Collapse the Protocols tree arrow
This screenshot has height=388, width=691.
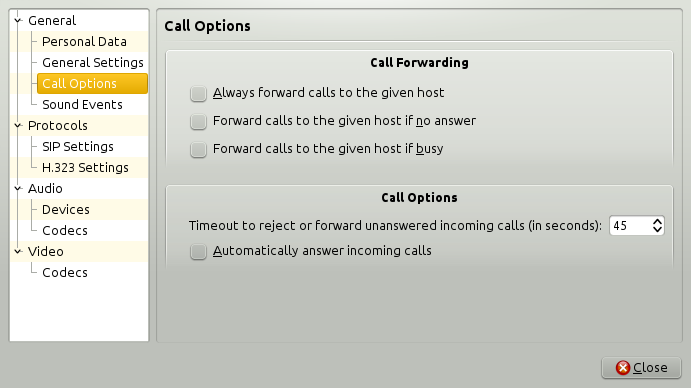click(18, 125)
